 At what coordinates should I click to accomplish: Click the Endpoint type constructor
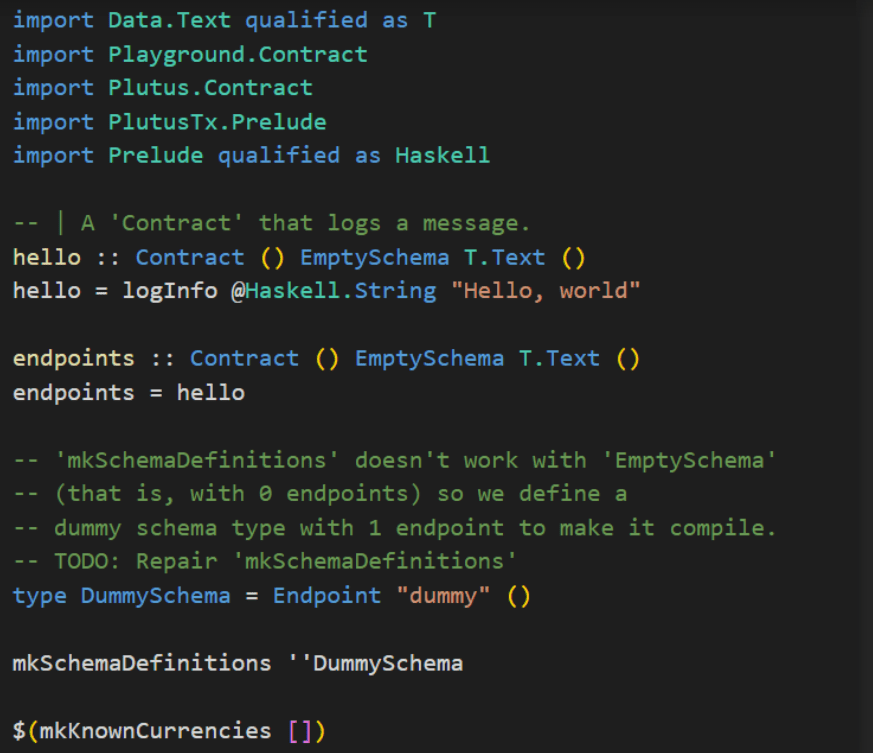(x=326, y=596)
